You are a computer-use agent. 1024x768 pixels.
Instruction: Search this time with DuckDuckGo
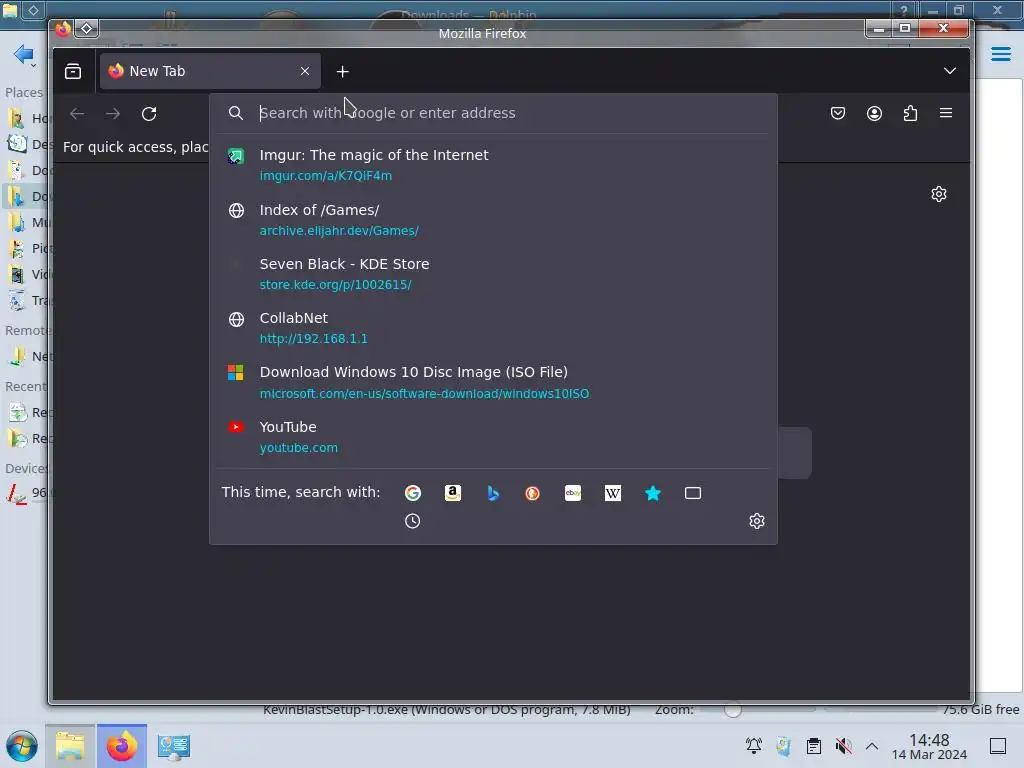tap(533, 493)
